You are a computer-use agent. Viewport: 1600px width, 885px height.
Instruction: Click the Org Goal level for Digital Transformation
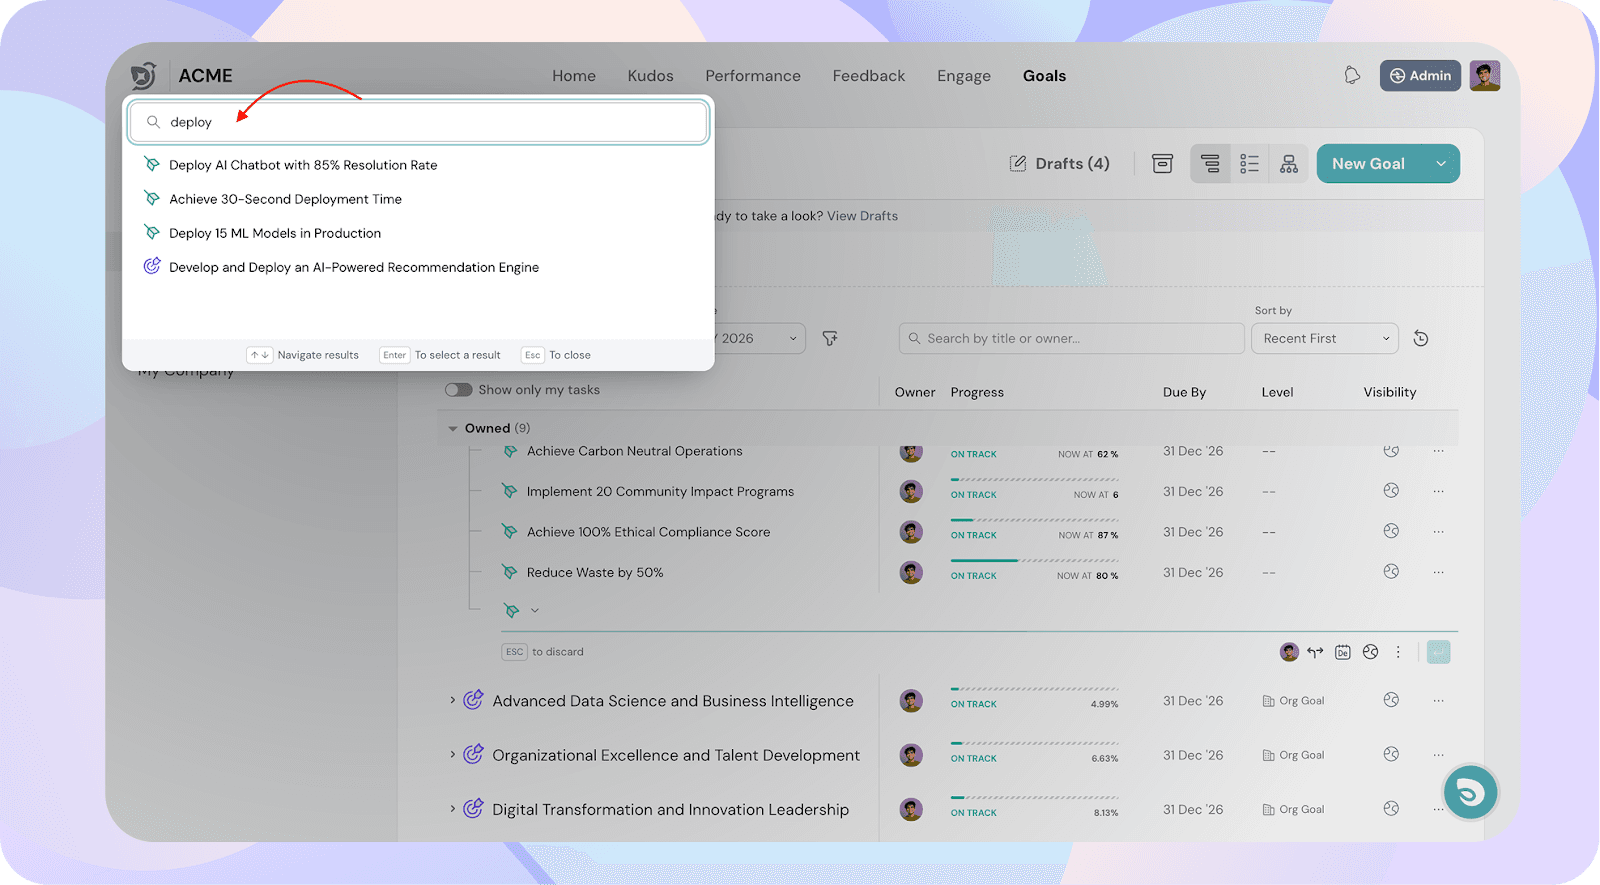pos(1293,810)
